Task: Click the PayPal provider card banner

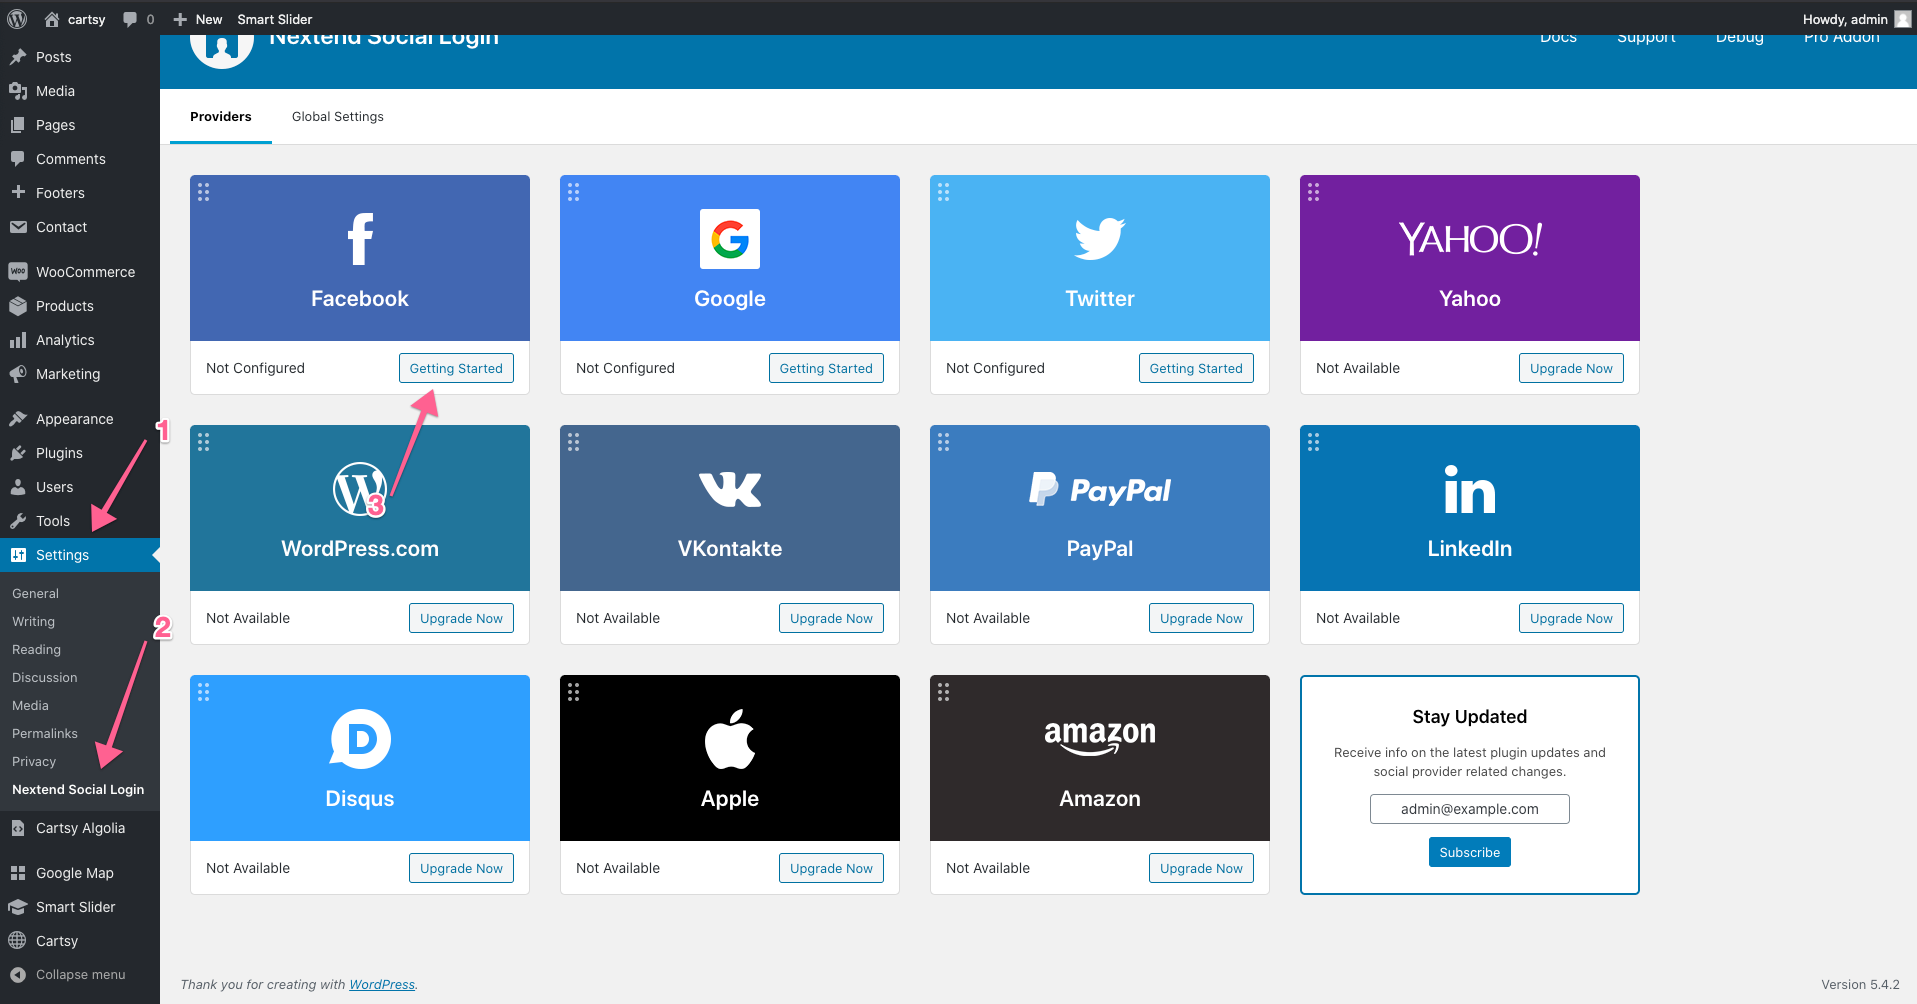Action: (1100, 508)
